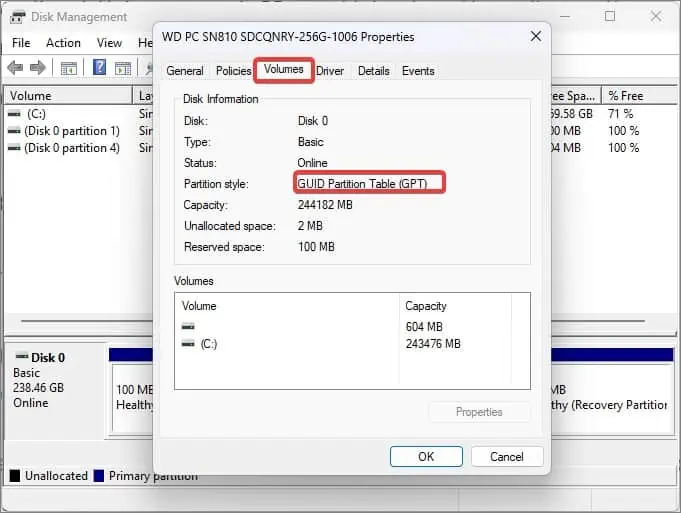This screenshot has height=513, width=681.
Task: Switch to the General tab
Action: tap(185, 71)
